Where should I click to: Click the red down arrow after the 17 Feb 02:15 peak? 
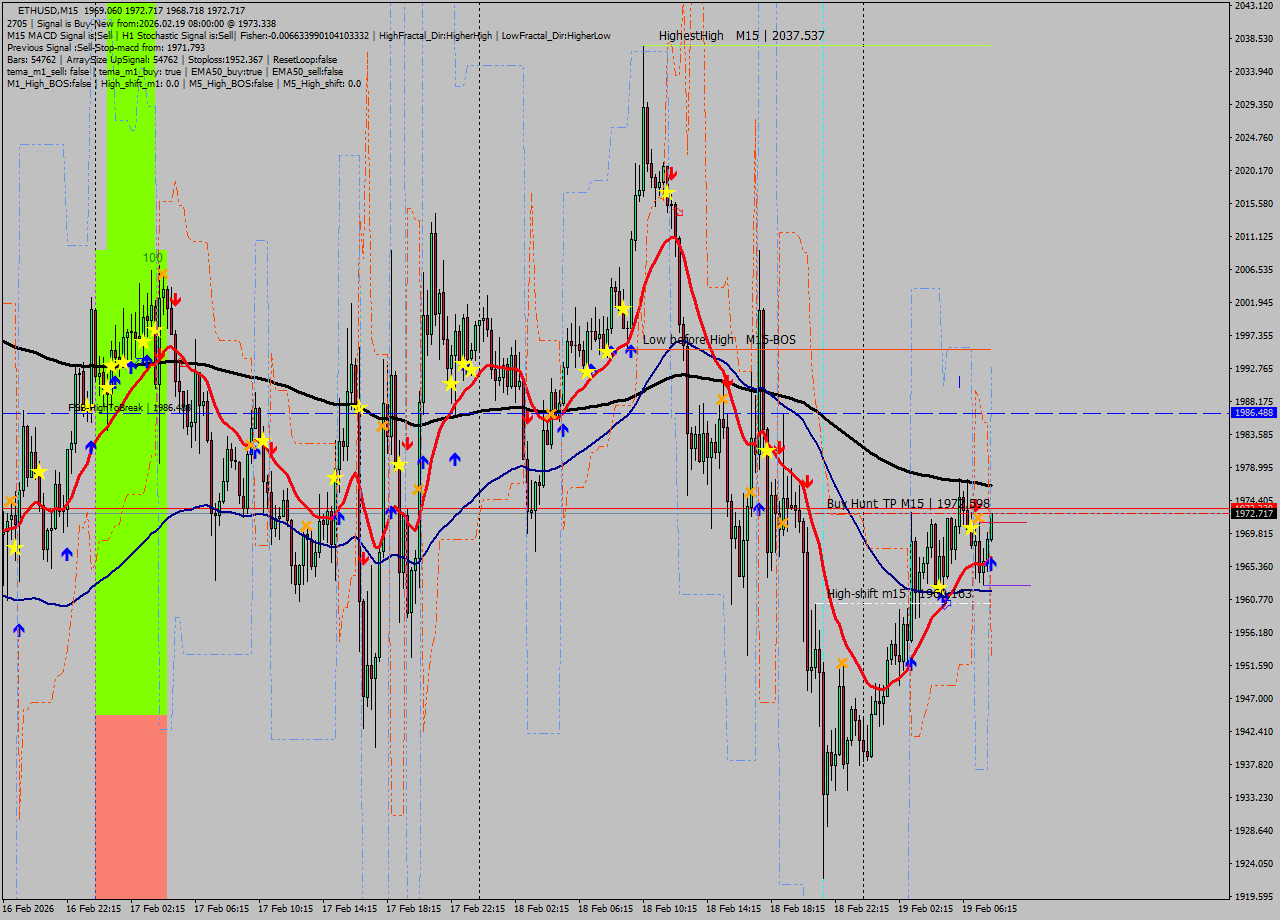pyautogui.click(x=177, y=297)
